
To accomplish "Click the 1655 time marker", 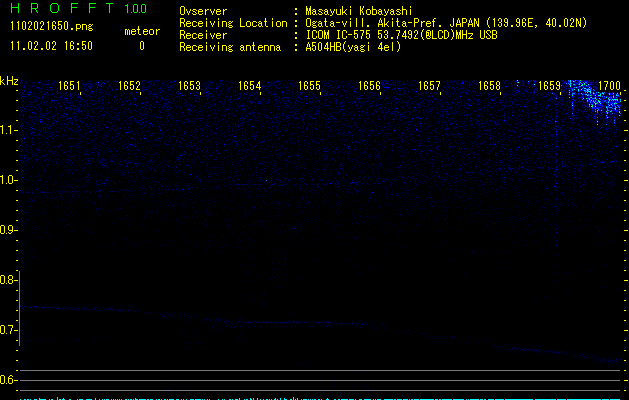I will [309, 86].
